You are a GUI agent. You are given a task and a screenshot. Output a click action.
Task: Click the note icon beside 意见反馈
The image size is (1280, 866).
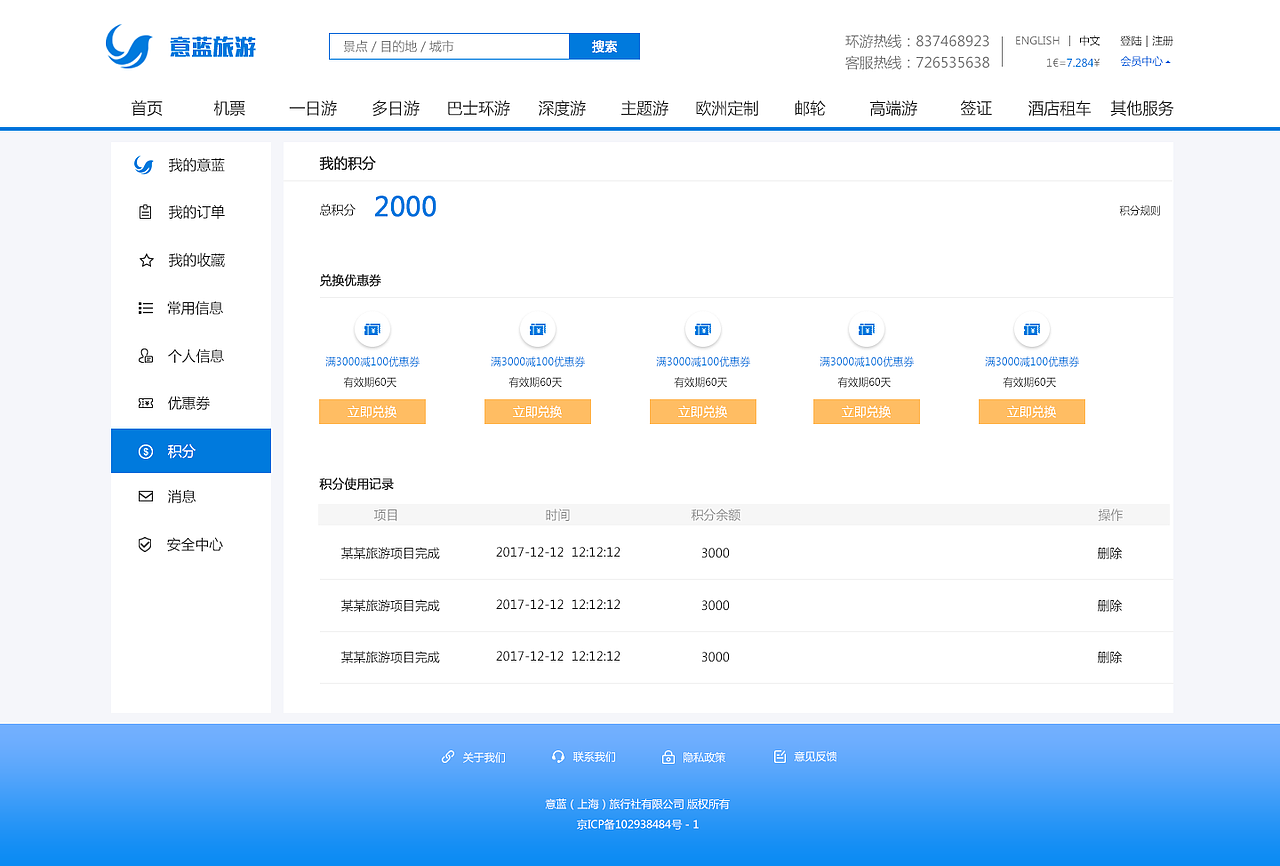[x=780, y=757]
